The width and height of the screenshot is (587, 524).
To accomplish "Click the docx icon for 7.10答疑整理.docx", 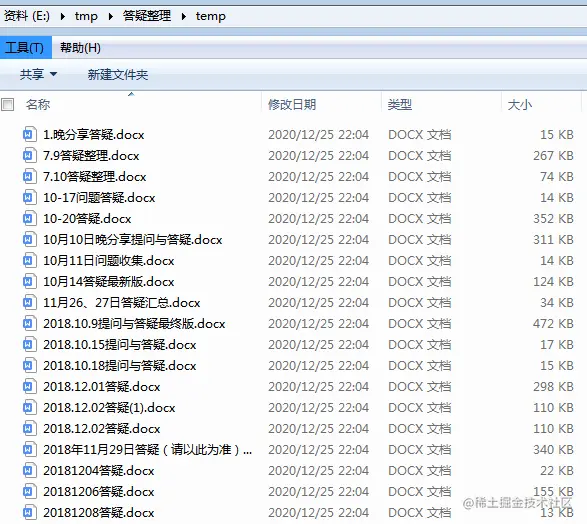I will click(30, 176).
